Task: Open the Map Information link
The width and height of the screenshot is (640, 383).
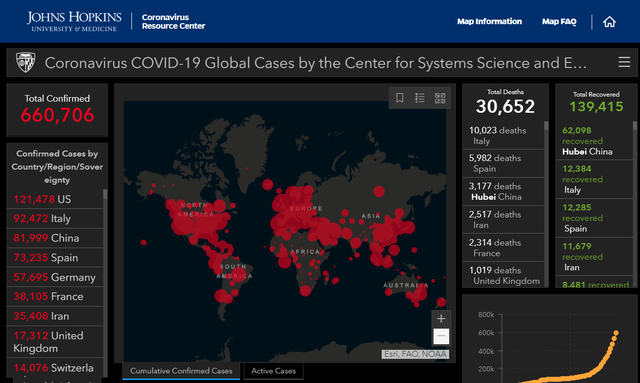Action: point(489,22)
